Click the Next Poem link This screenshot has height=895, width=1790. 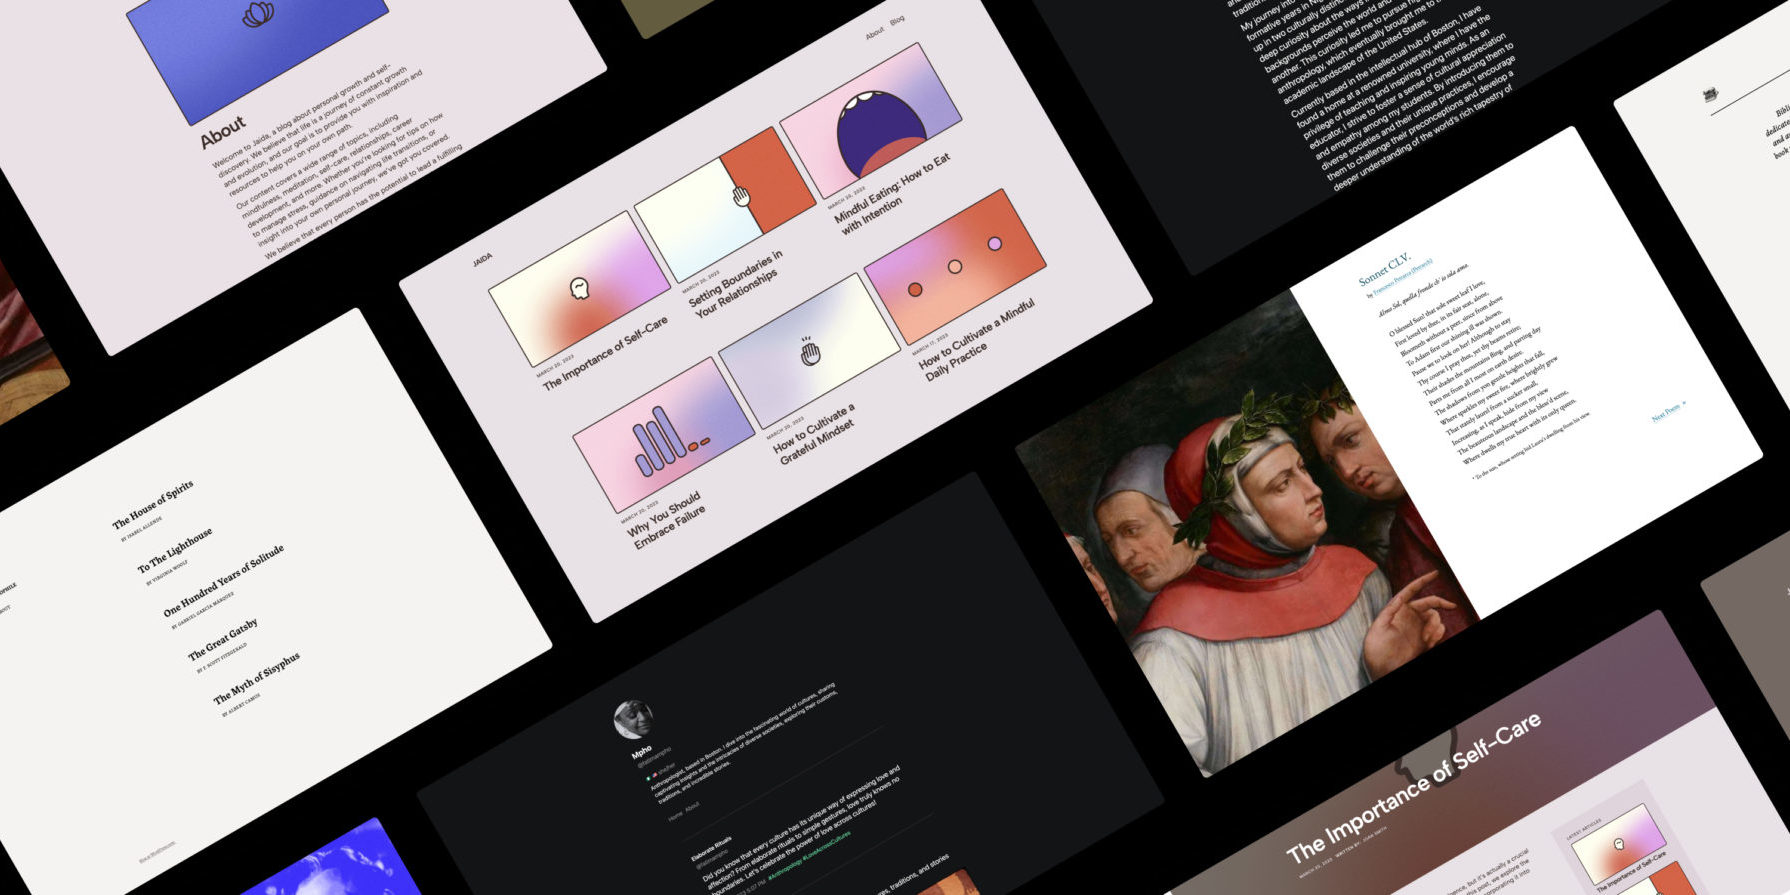point(1668,410)
